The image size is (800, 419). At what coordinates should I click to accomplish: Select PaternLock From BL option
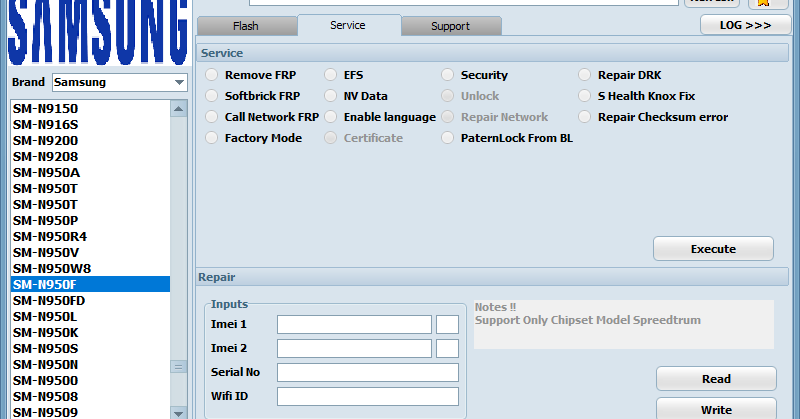(447, 138)
